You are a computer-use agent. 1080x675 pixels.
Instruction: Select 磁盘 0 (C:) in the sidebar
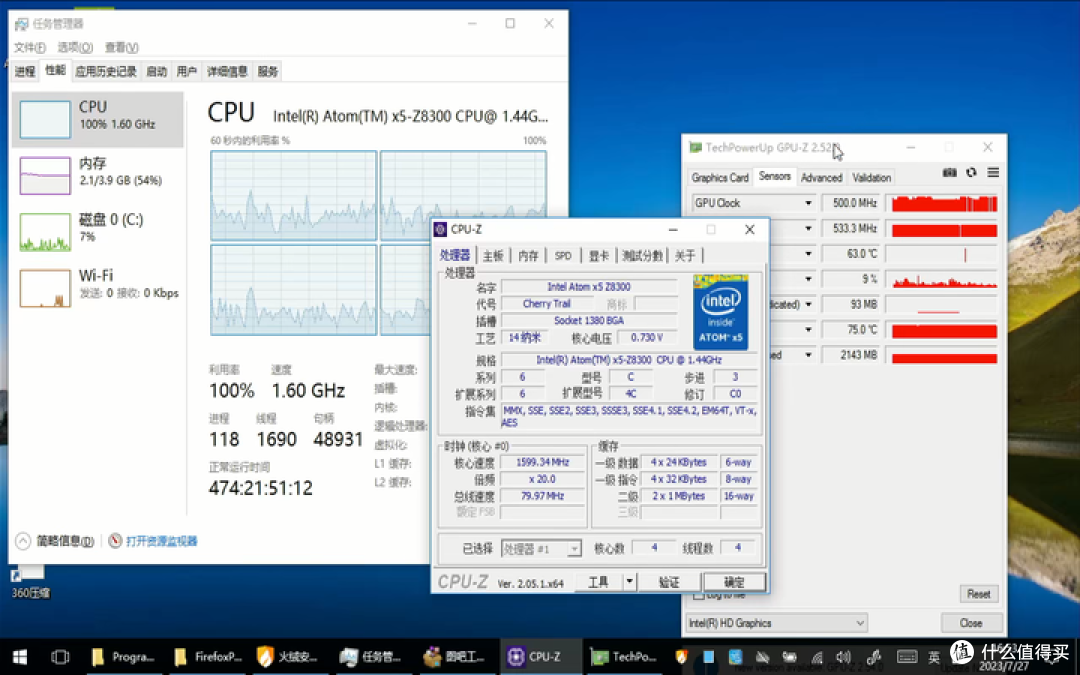pyautogui.click(x=98, y=231)
